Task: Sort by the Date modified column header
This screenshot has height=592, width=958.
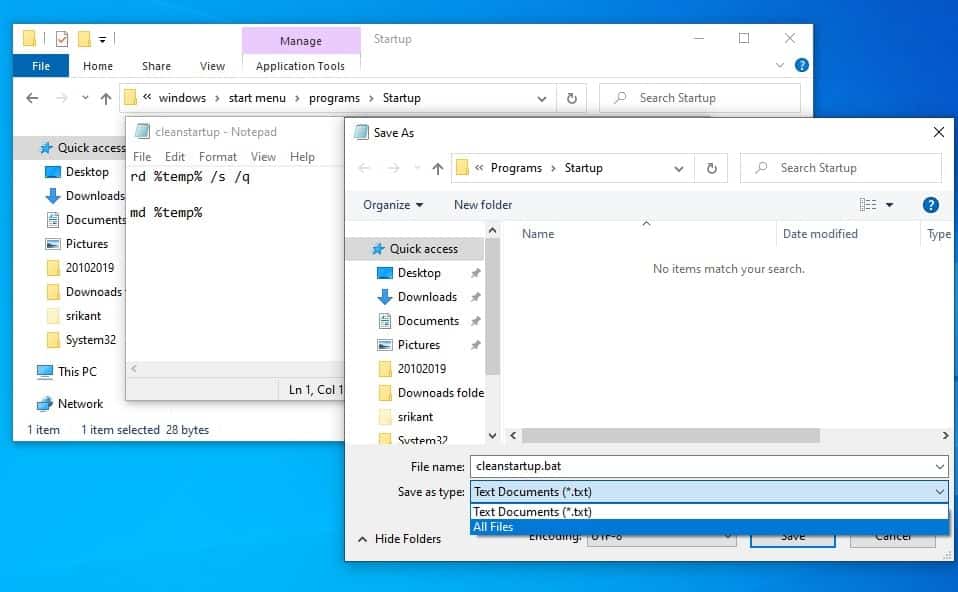Action: click(x=820, y=234)
